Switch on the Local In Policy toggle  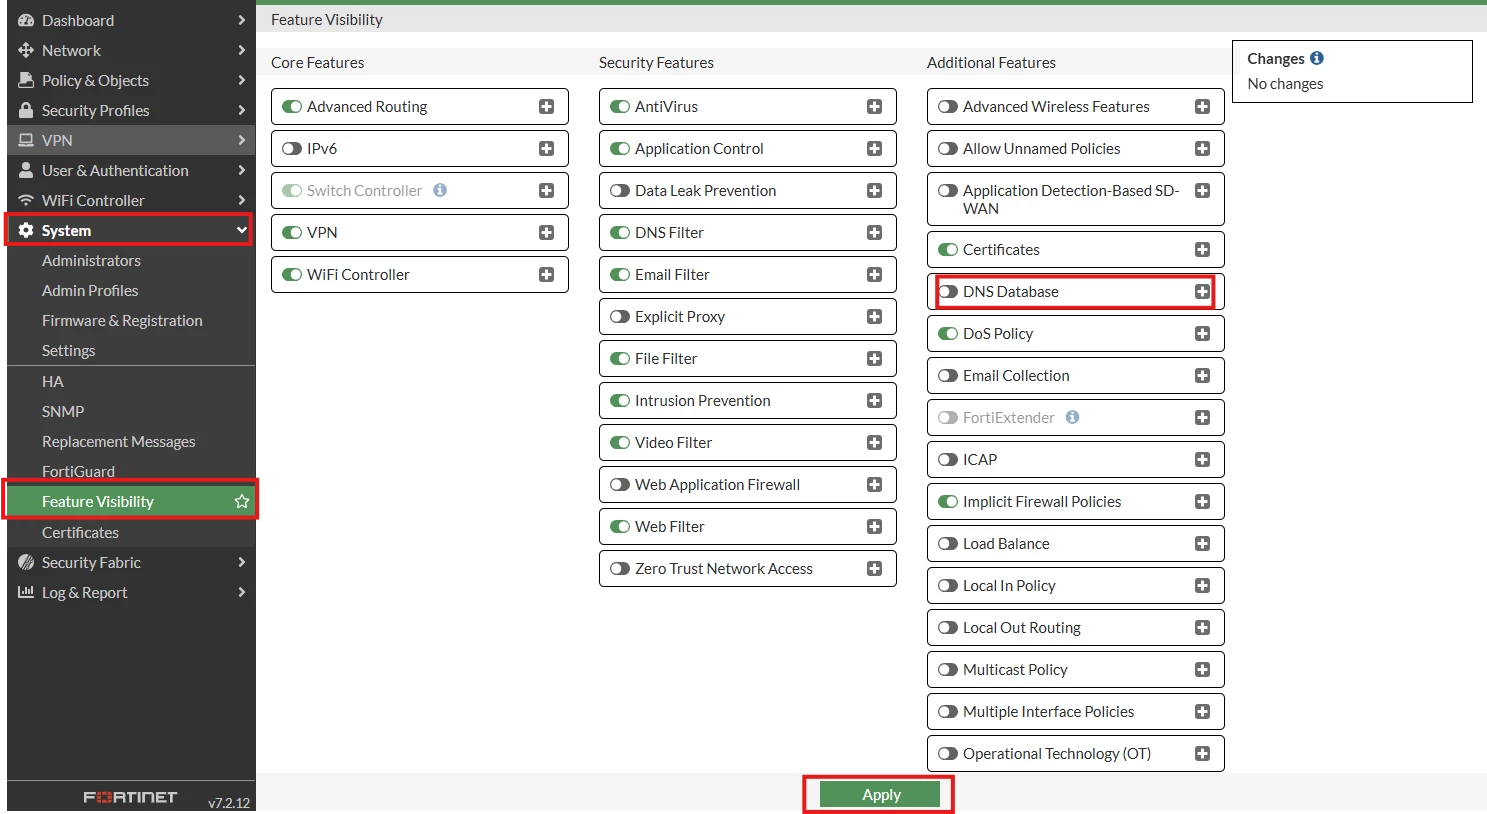948,585
